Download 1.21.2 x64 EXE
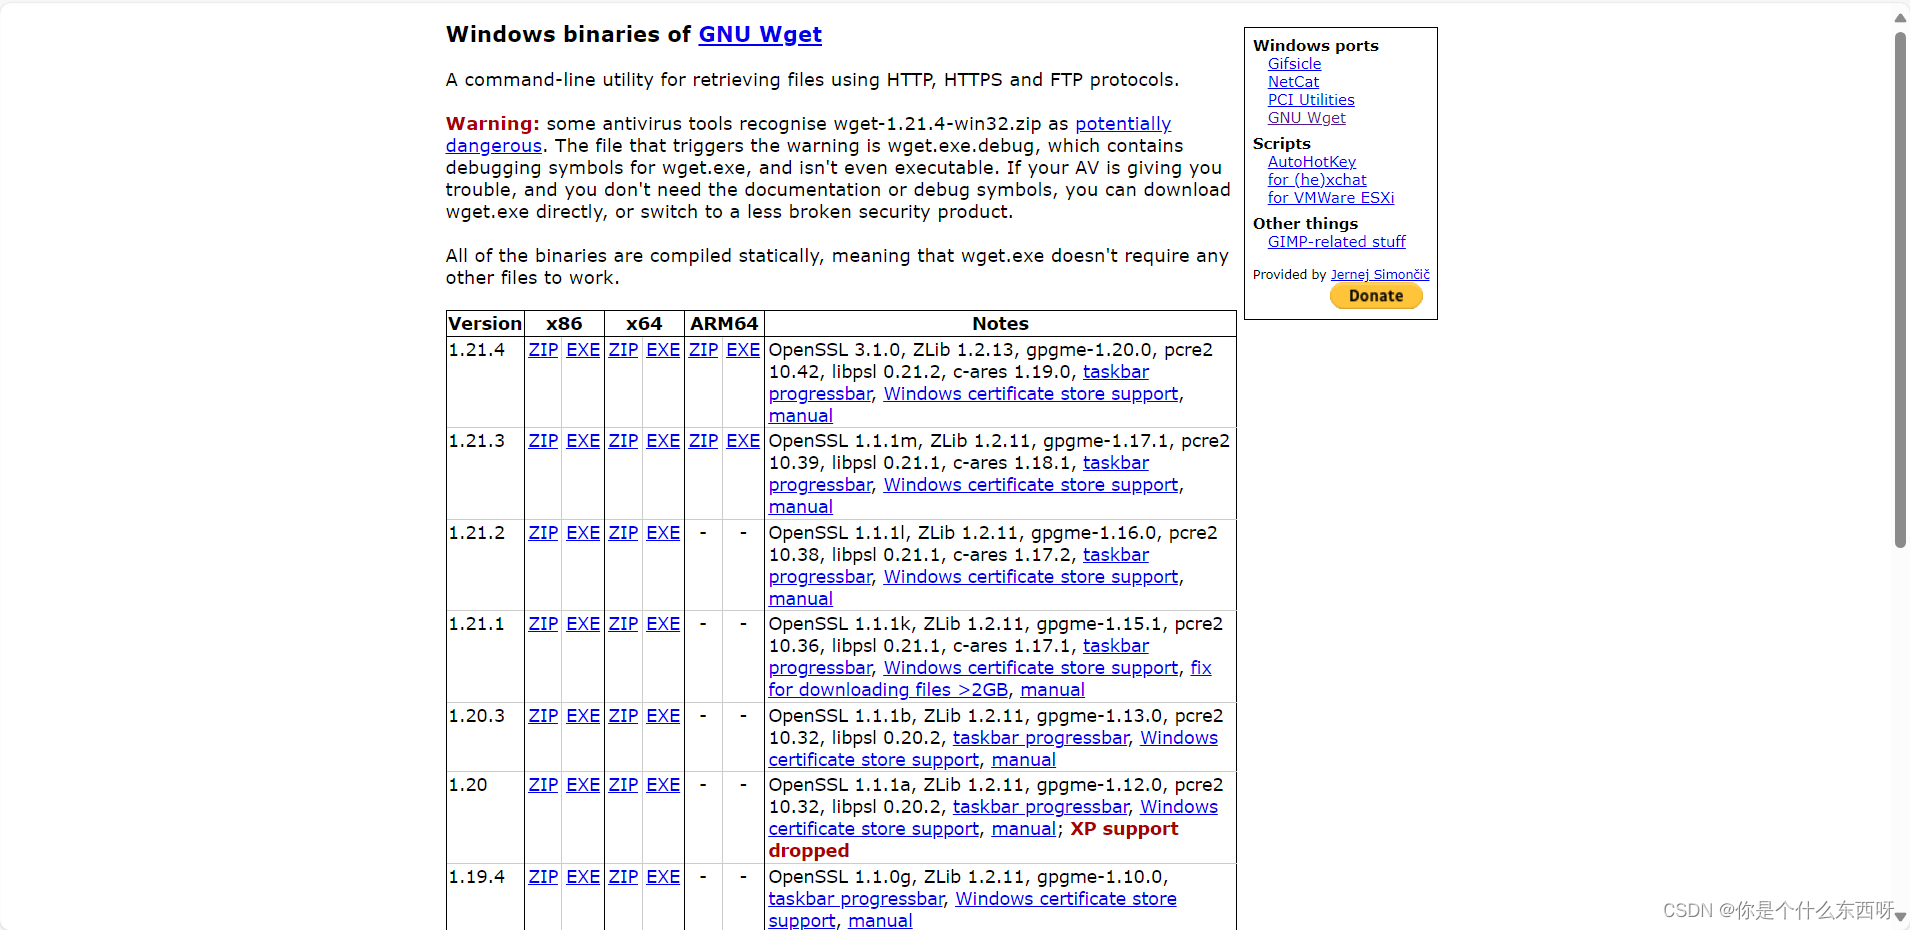The height and width of the screenshot is (930, 1910). tap(663, 533)
